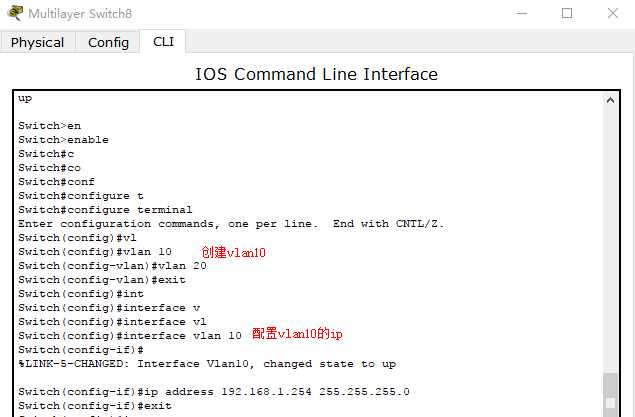635x417 pixels.
Task: Click the 'IOS Command Line Interface' heading
Action: 316,74
